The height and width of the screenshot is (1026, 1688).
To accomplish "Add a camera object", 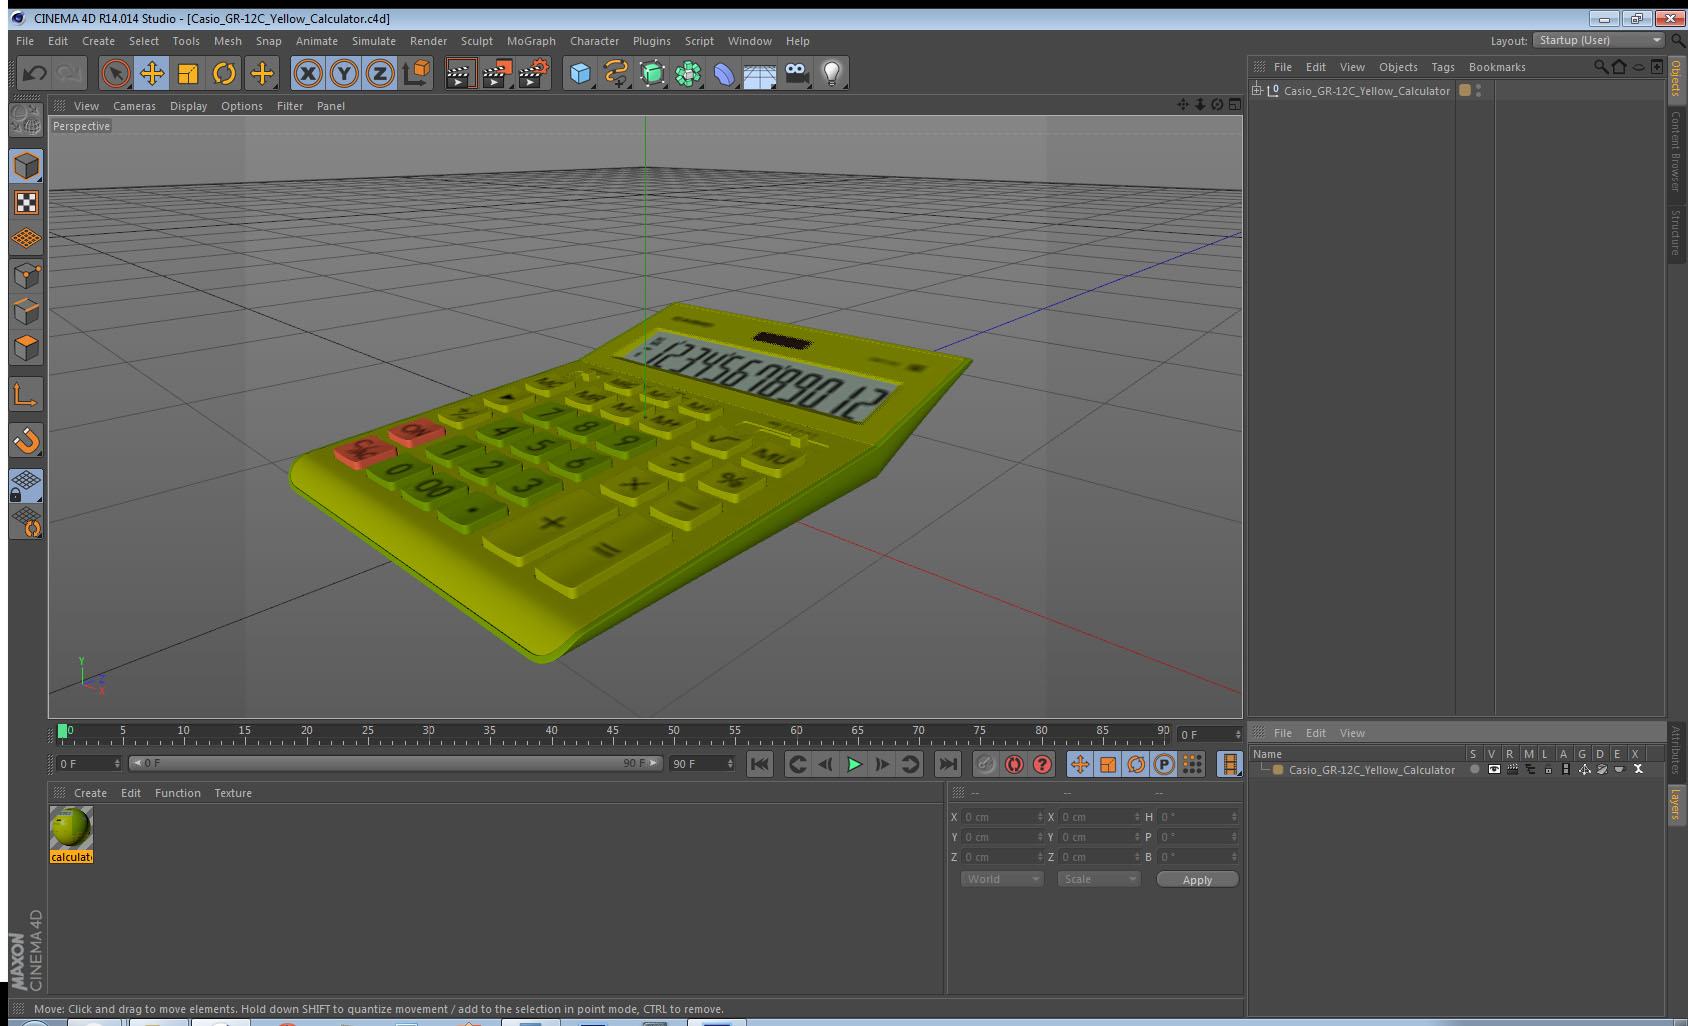I will [x=796, y=73].
